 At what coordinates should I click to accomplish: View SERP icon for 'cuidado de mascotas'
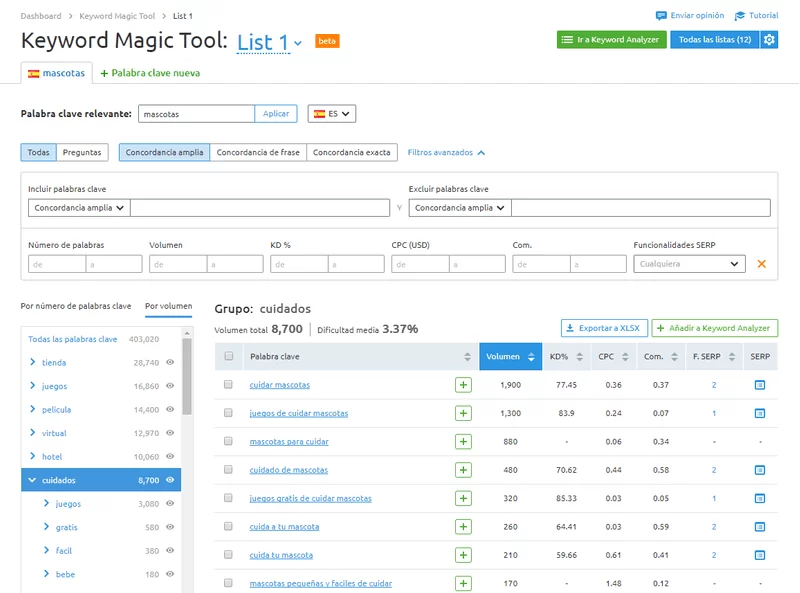(x=760, y=470)
